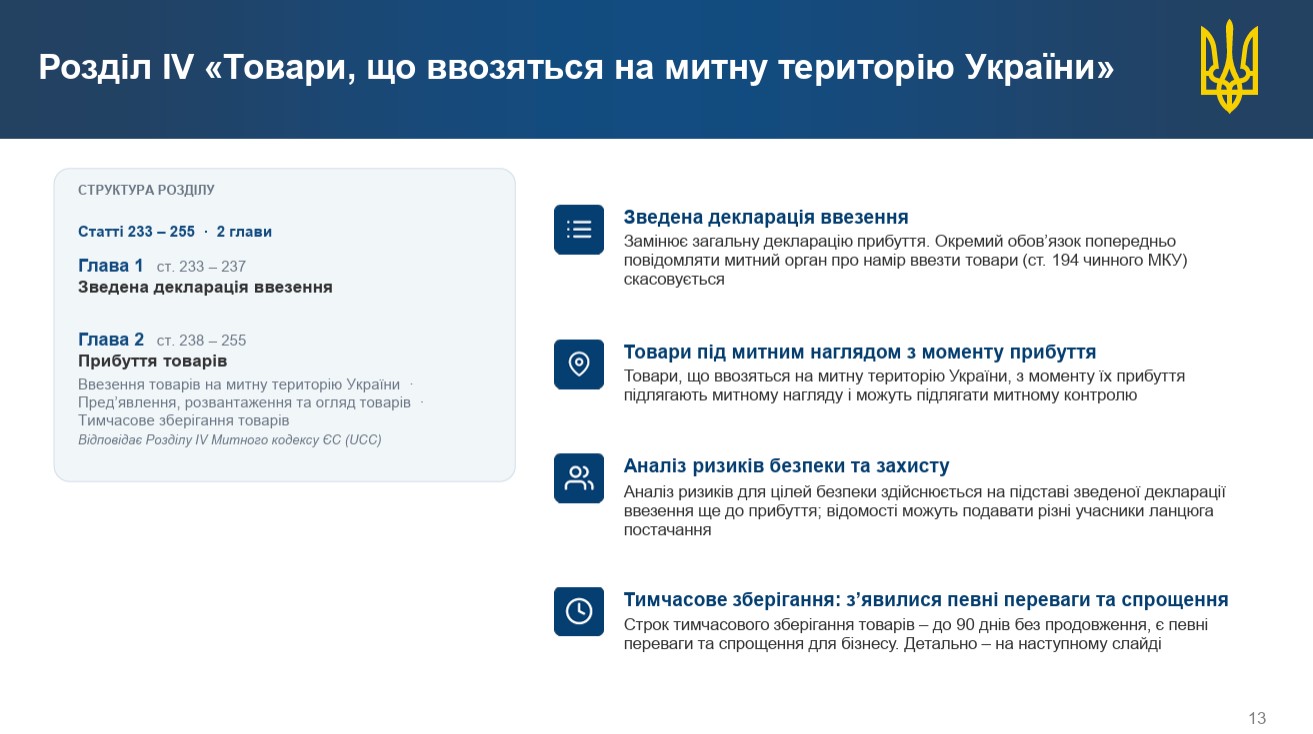Screen dimensions: 1313x734
Task: Click the location pin icon
Action: 579,364
